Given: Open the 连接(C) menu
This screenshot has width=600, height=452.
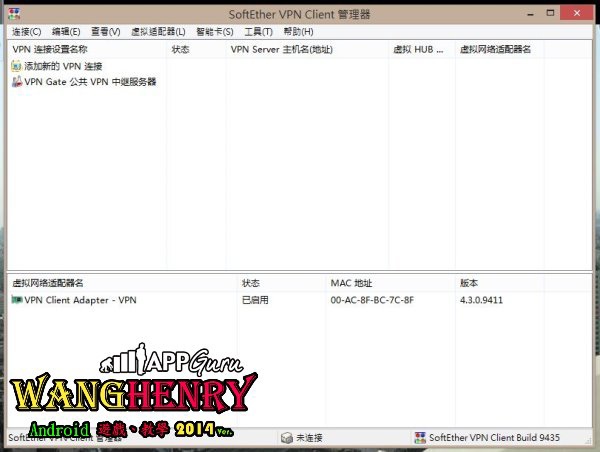Looking at the screenshot, I should [26, 32].
